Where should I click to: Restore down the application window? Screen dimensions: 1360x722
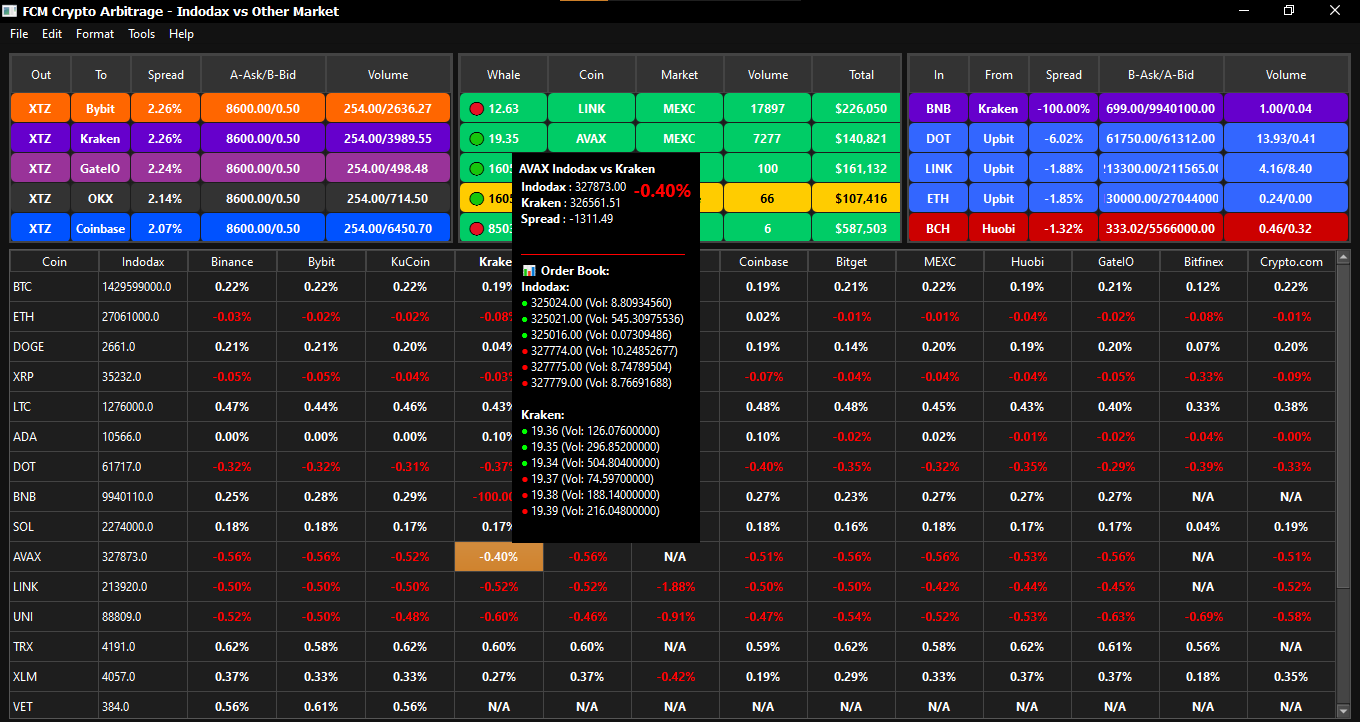pos(1289,11)
